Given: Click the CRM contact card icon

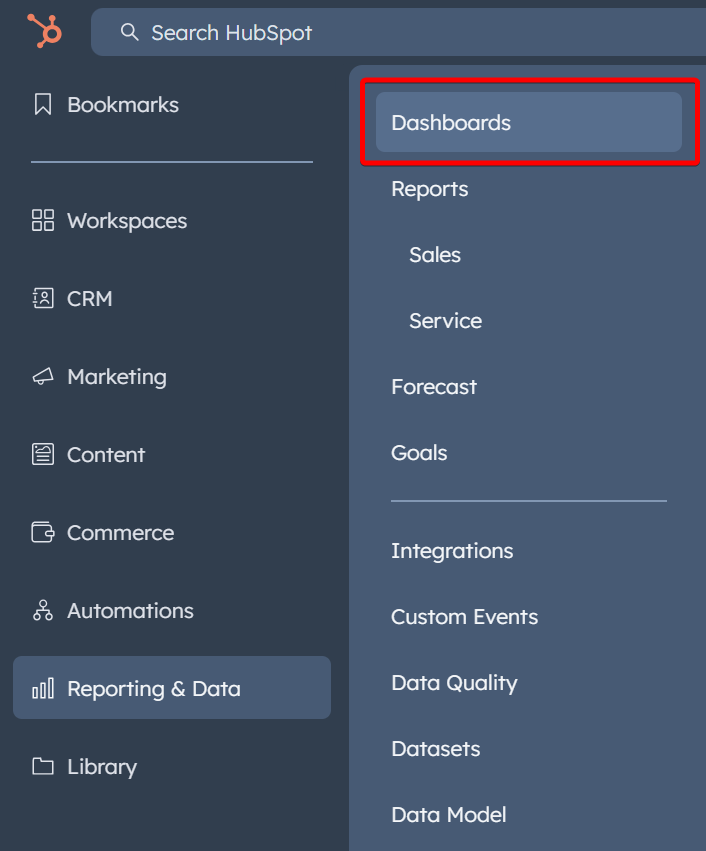Looking at the screenshot, I should 43,299.
